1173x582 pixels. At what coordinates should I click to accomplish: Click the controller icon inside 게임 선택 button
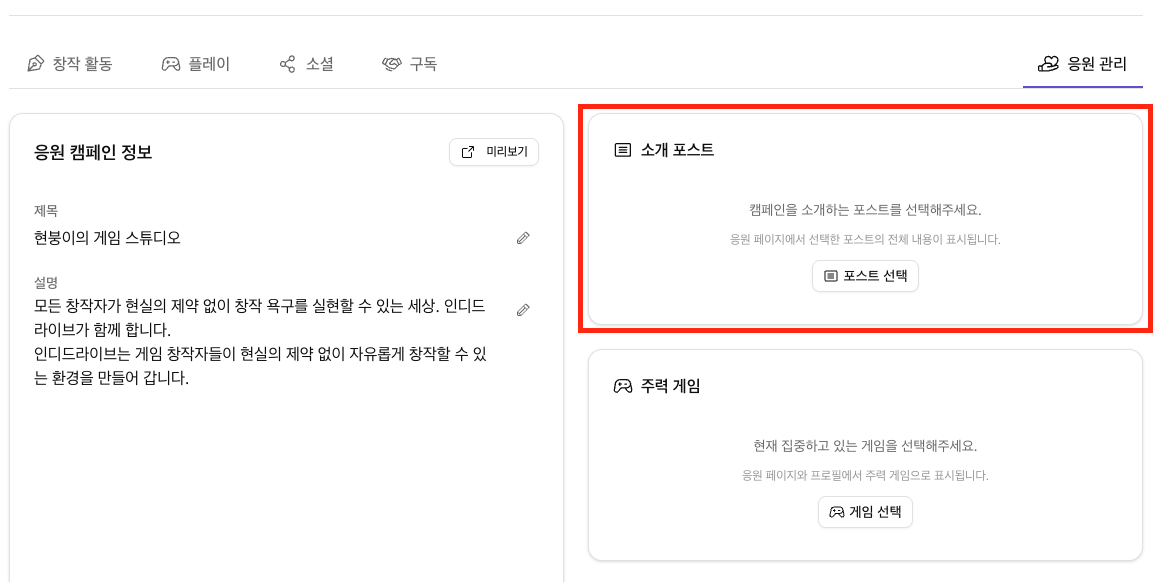click(x=835, y=512)
